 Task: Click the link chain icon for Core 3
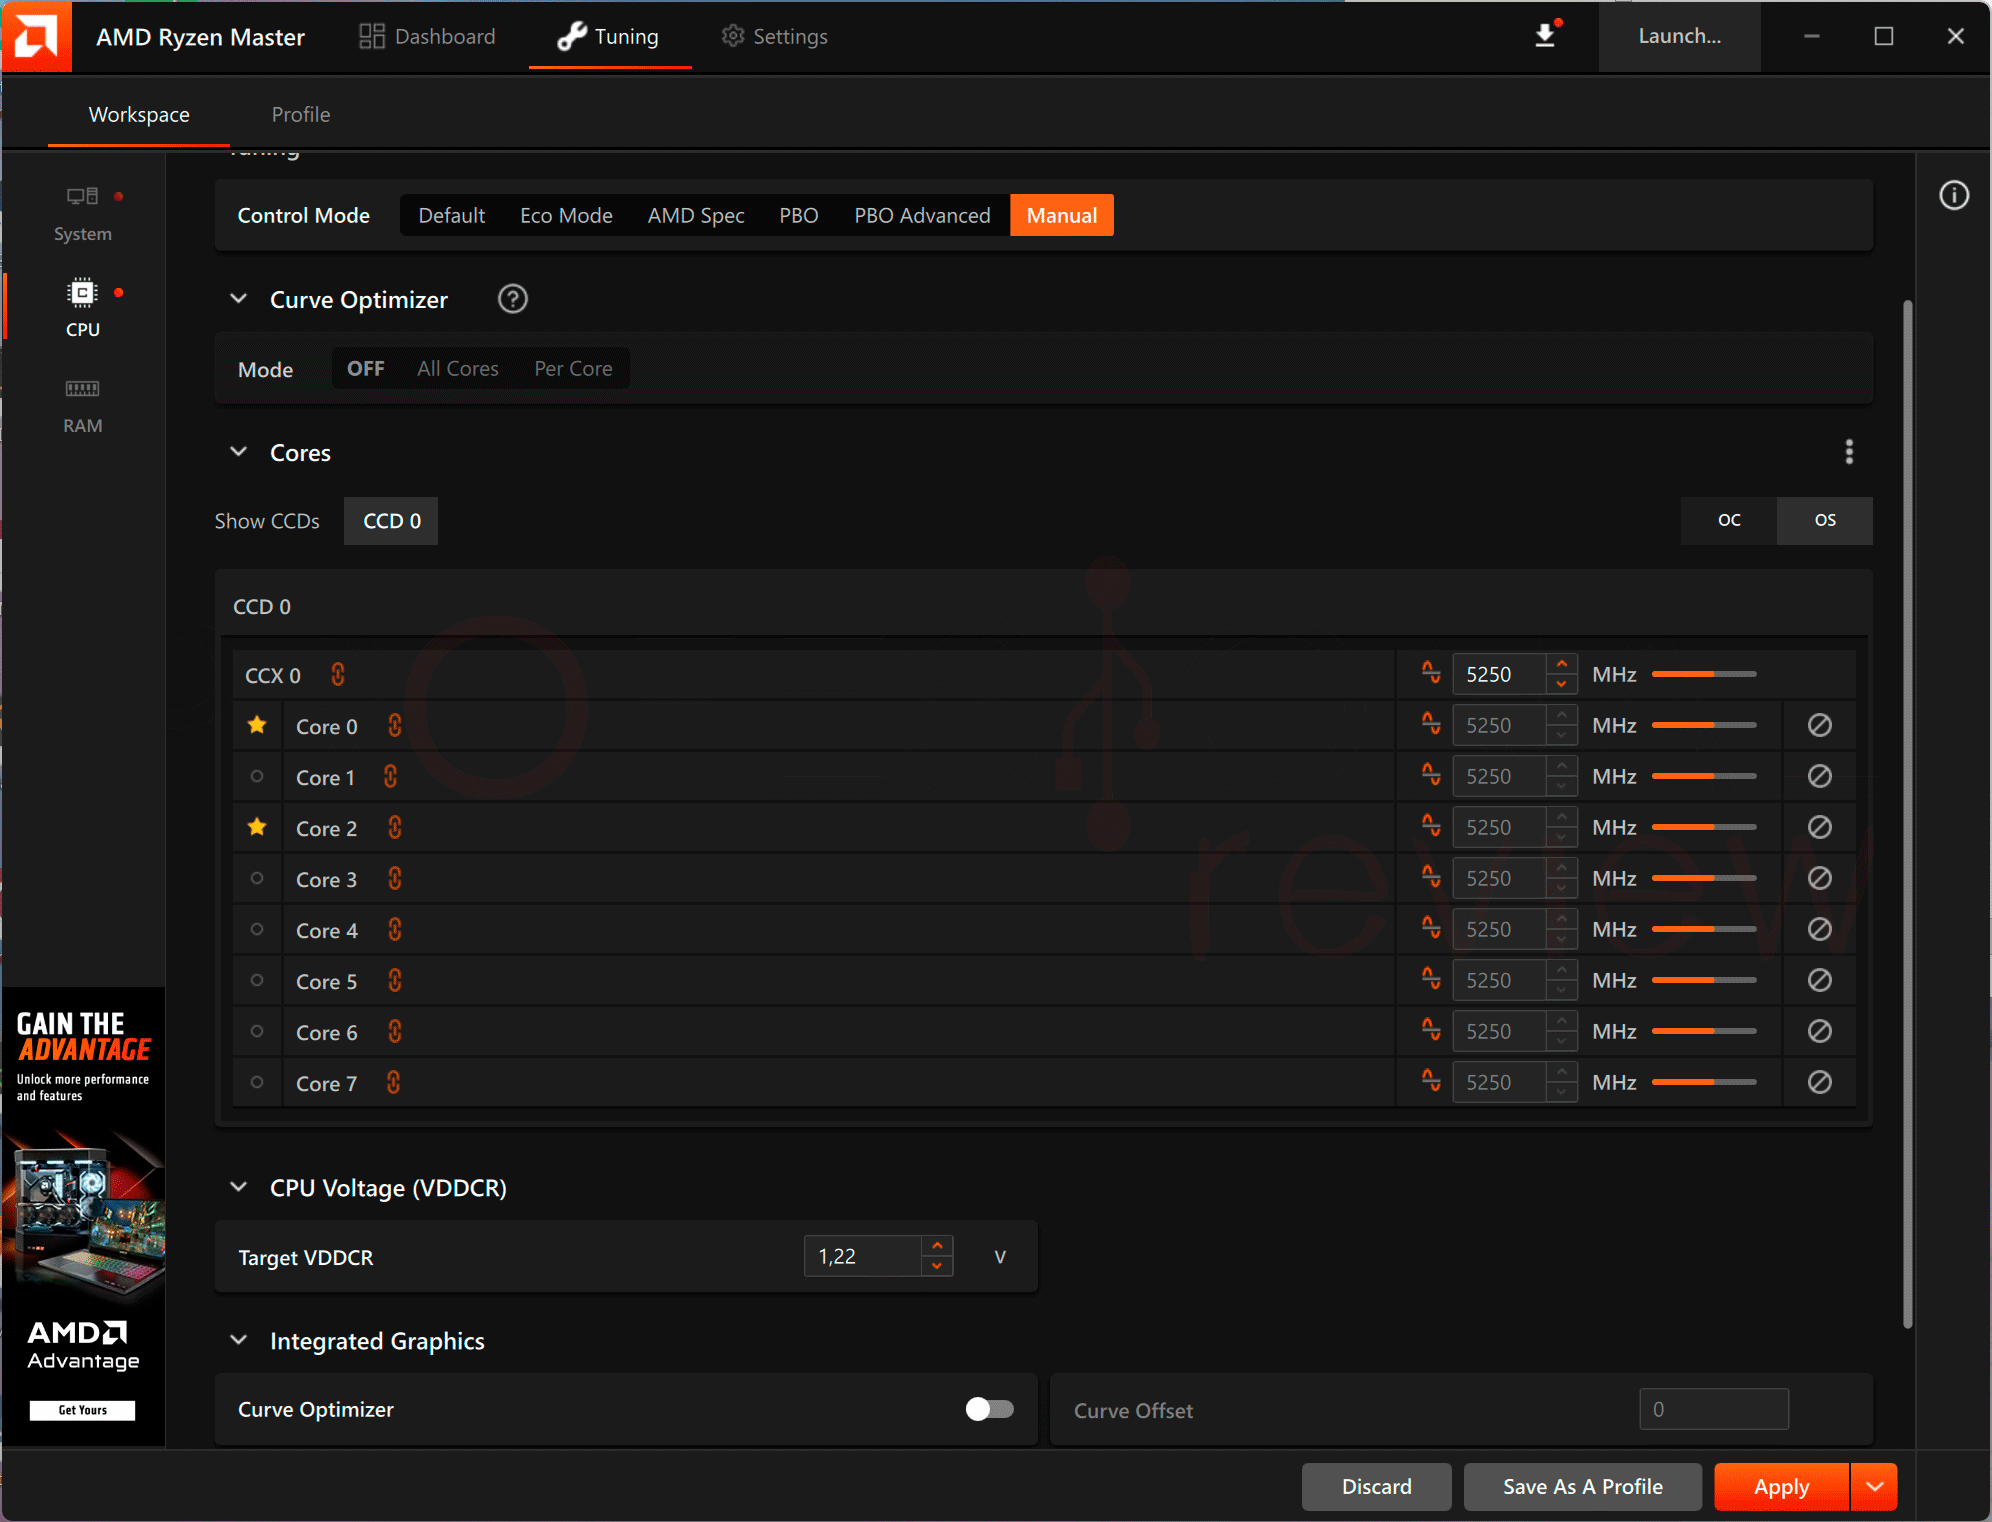(x=395, y=879)
